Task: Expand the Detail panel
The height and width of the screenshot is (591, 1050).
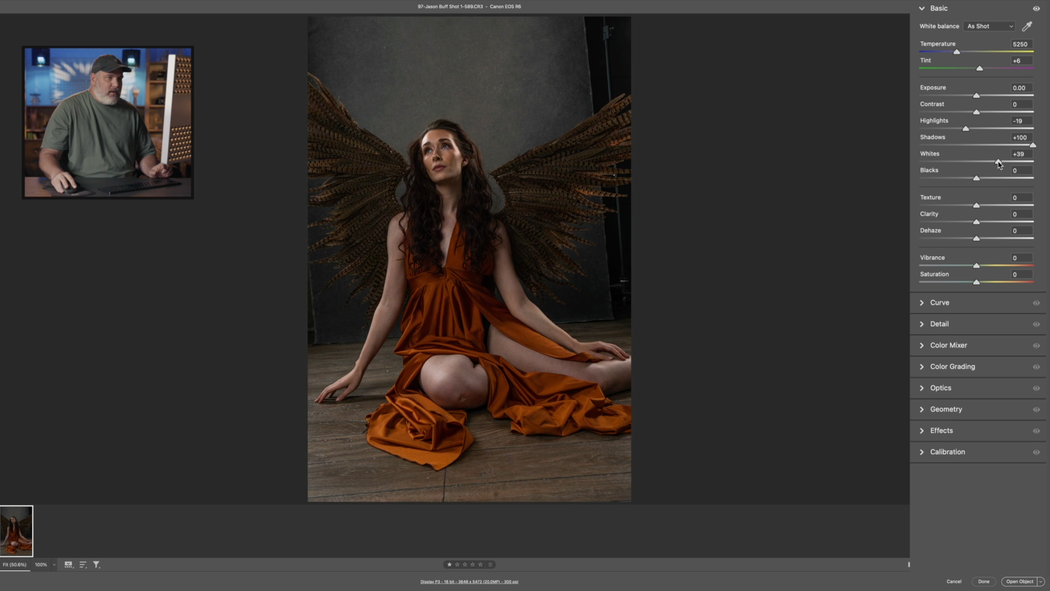Action: [x=922, y=325]
